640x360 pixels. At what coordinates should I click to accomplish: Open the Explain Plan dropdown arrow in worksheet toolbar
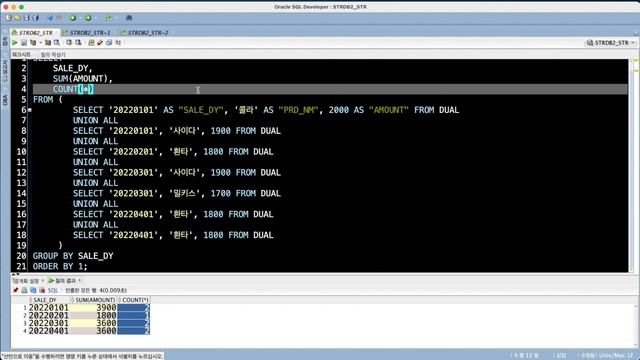click(x=40, y=43)
